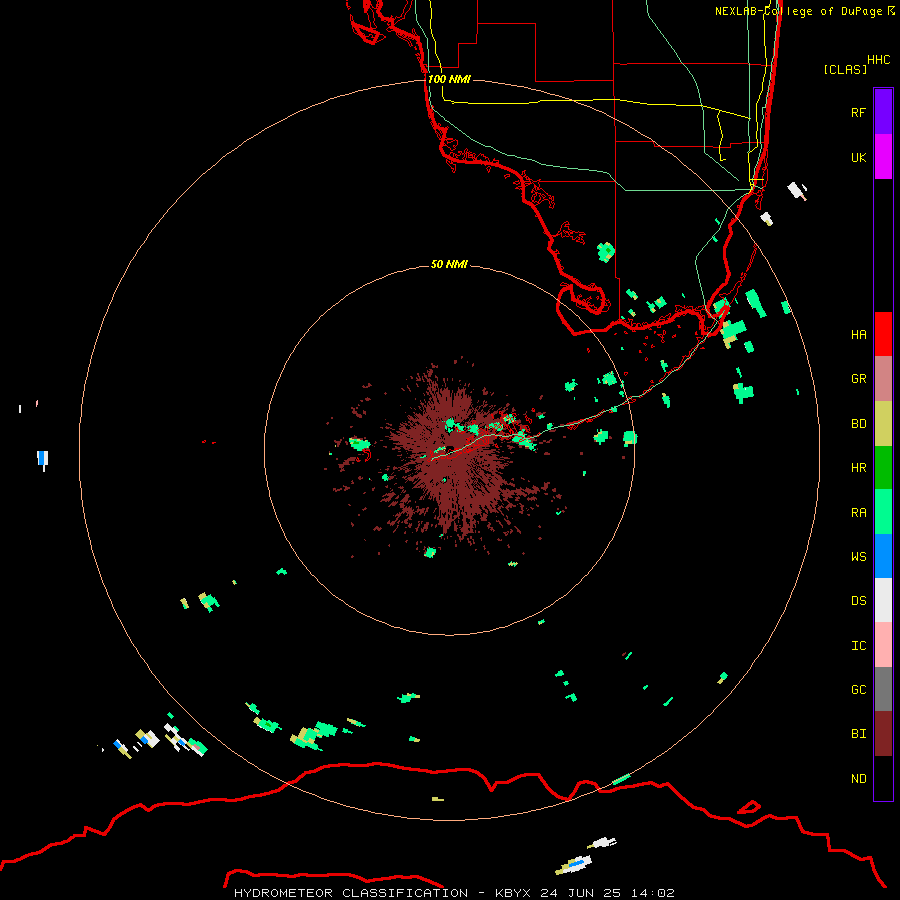Click the HA red legend swatch

(x=883, y=334)
